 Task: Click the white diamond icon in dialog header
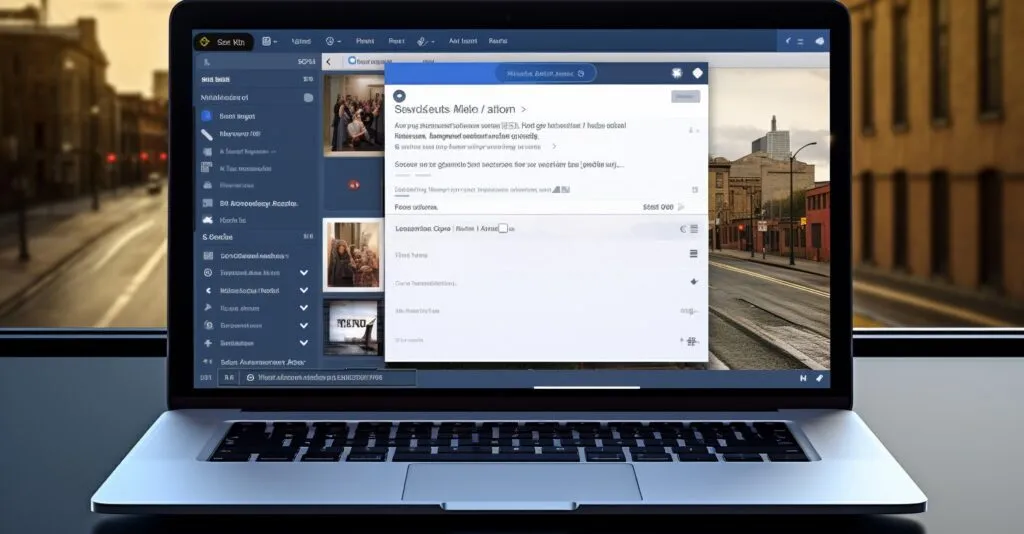[x=697, y=73]
